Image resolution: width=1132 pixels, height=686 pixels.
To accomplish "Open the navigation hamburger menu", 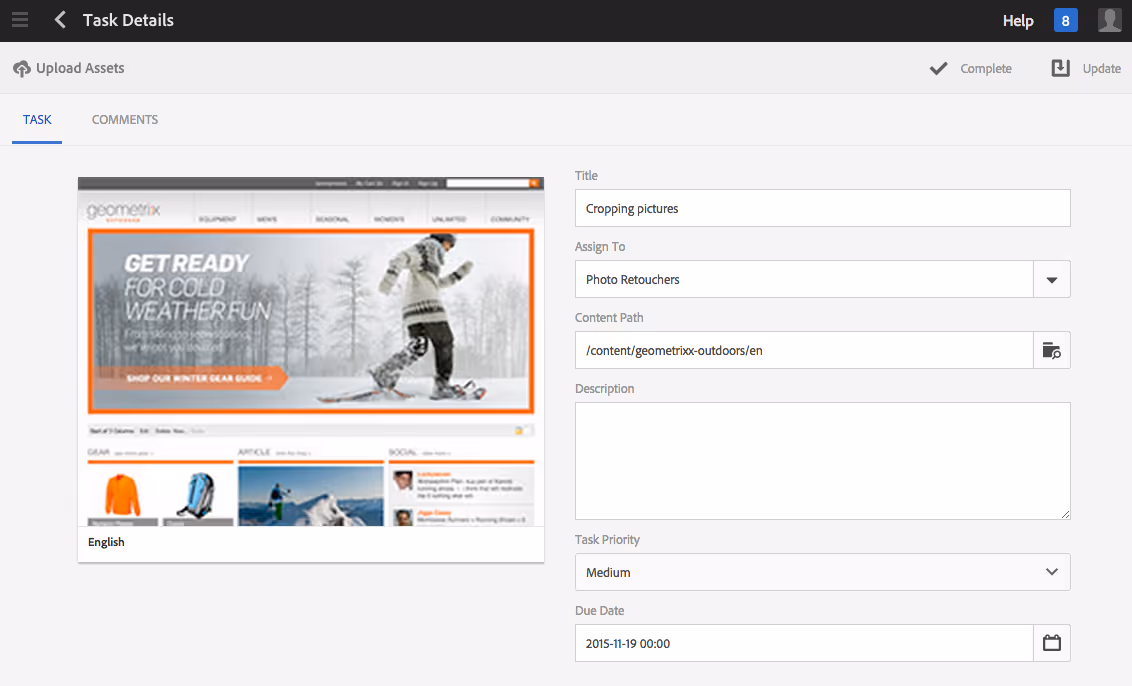I will click(x=20, y=19).
